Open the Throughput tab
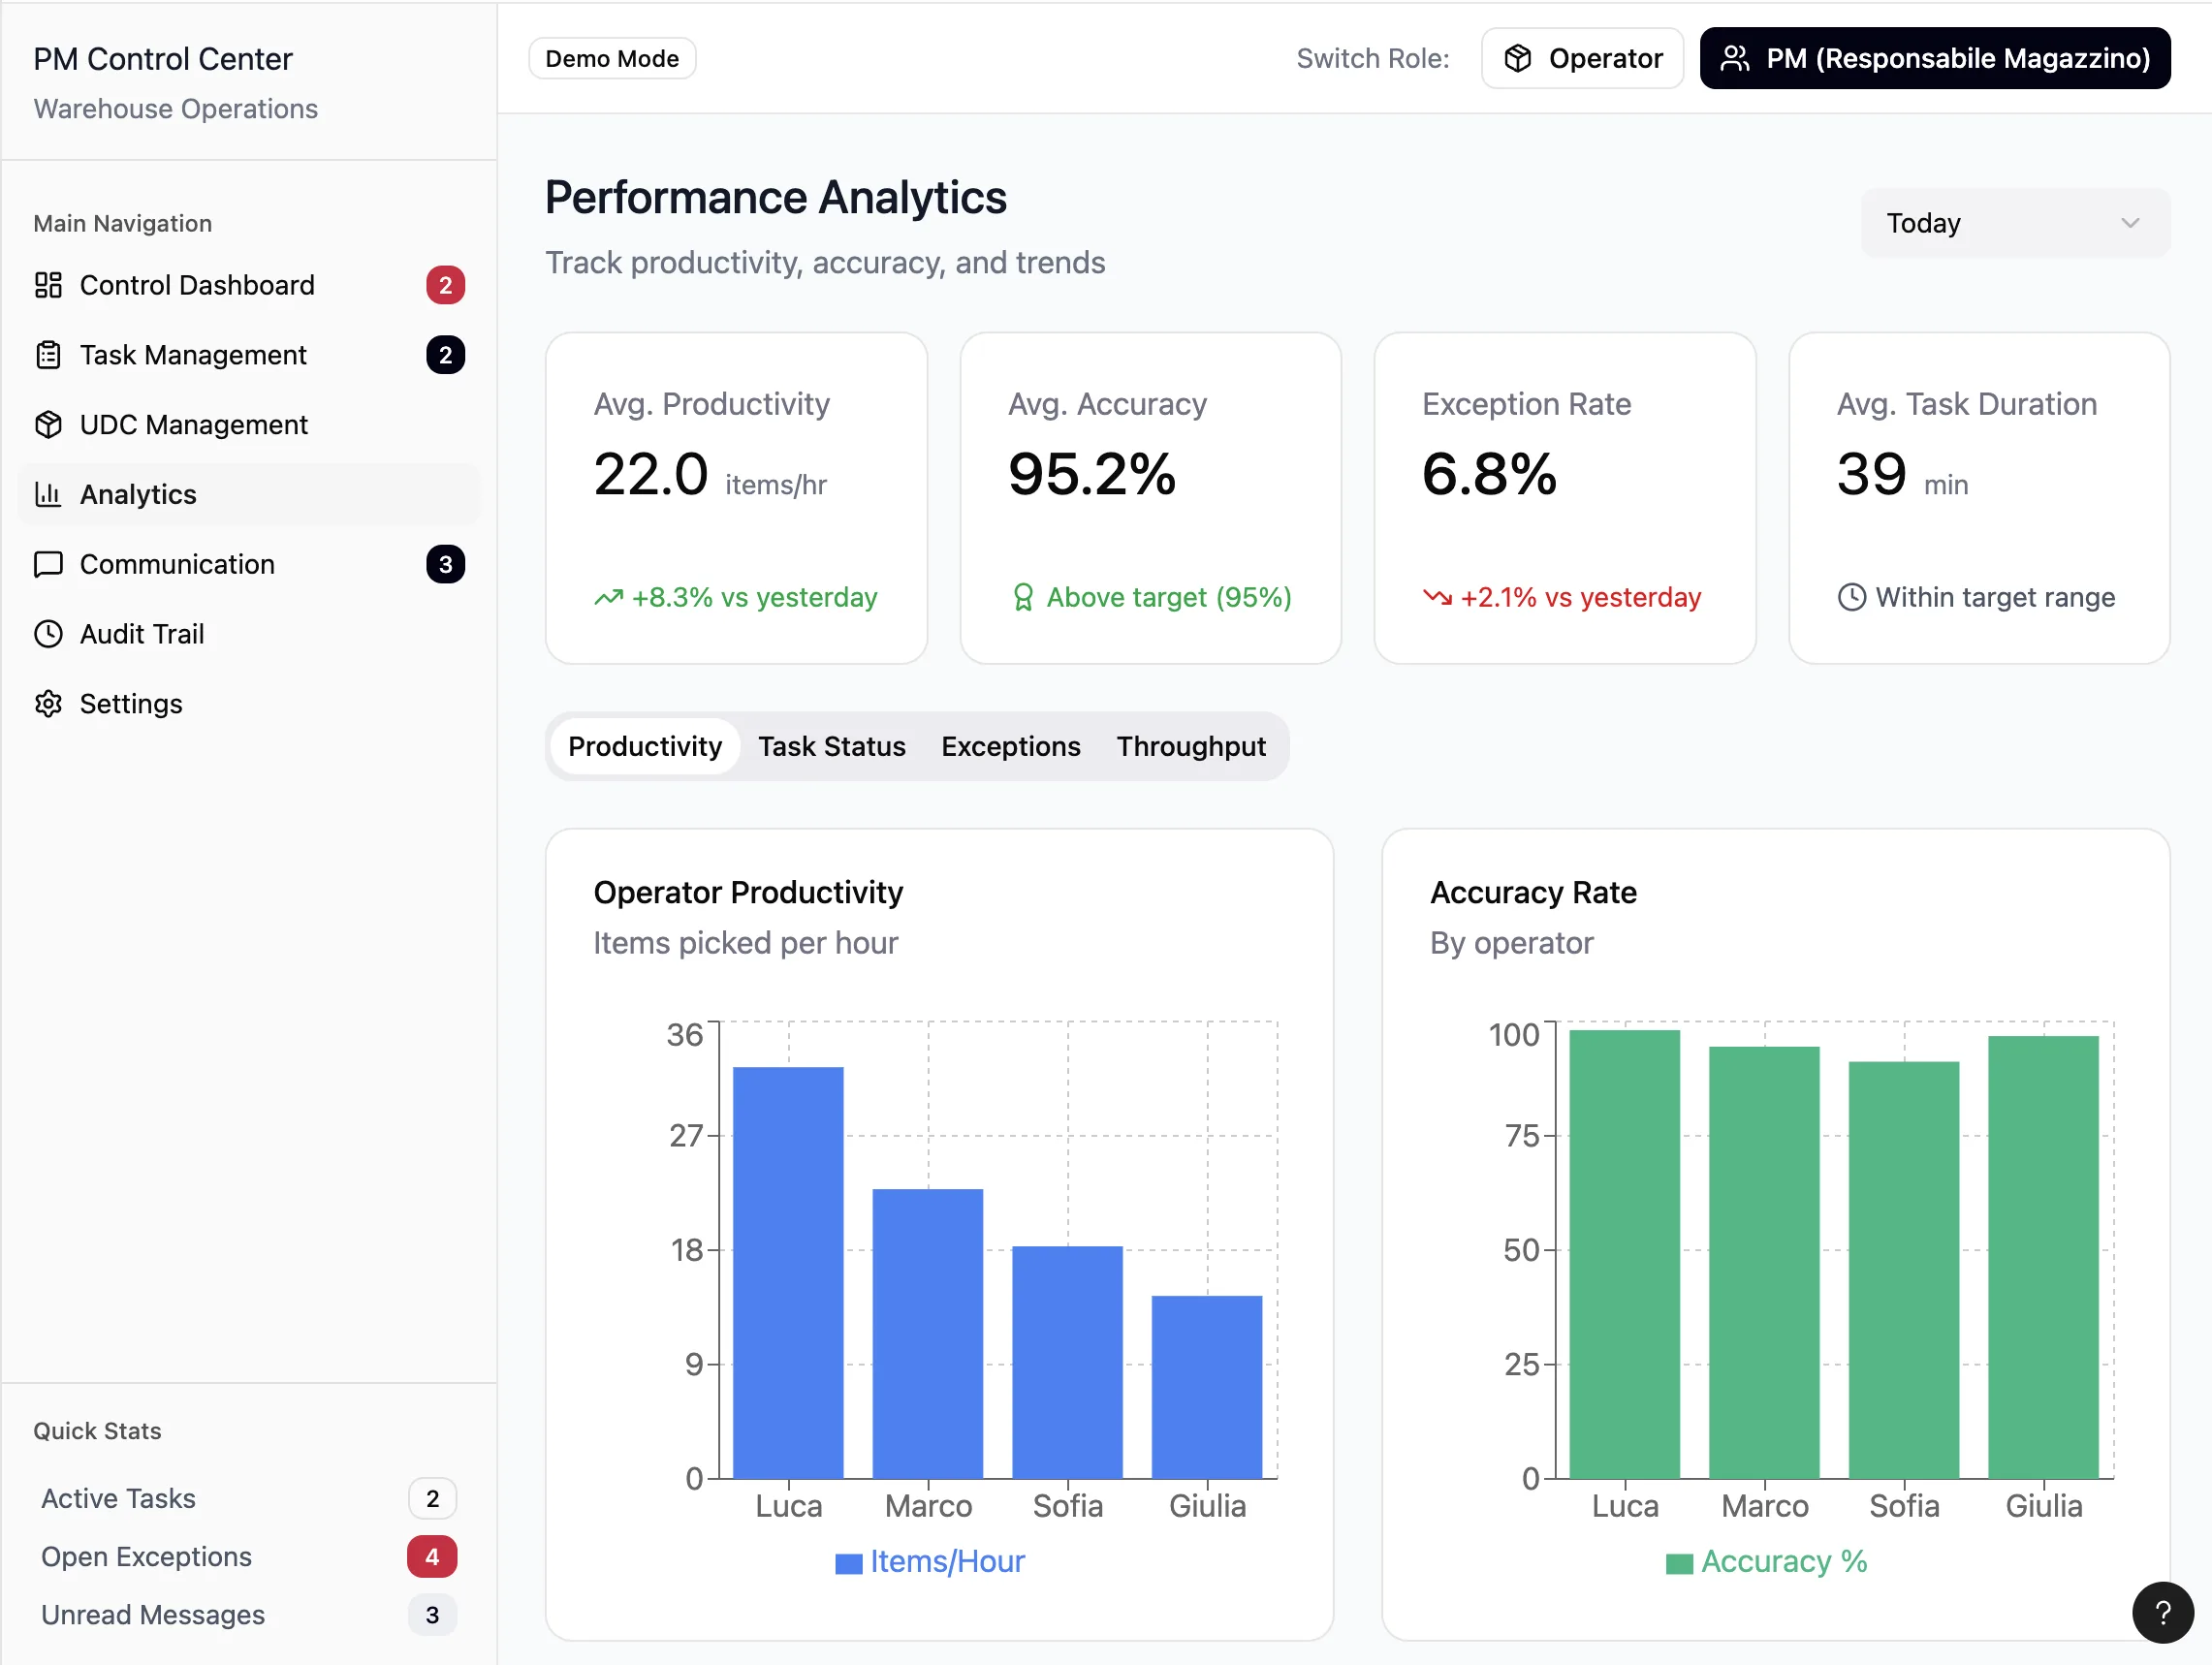The width and height of the screenshot is (2212, 1665). pos(1191,746)
